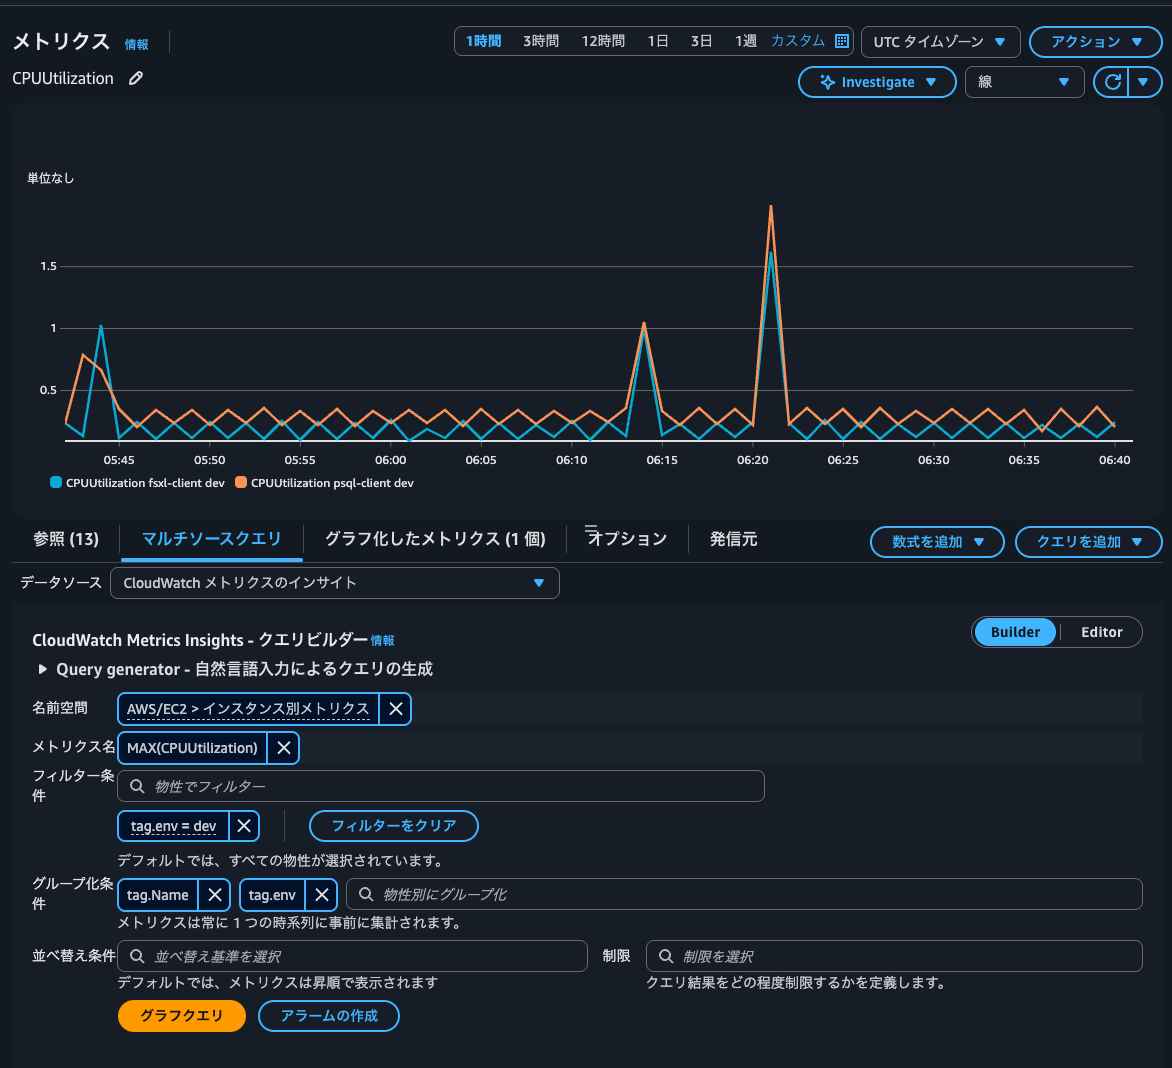1172x1068 pixels.
Task: Click MAX(CPUUtilization) metric chip label
Action: (192, 747)
